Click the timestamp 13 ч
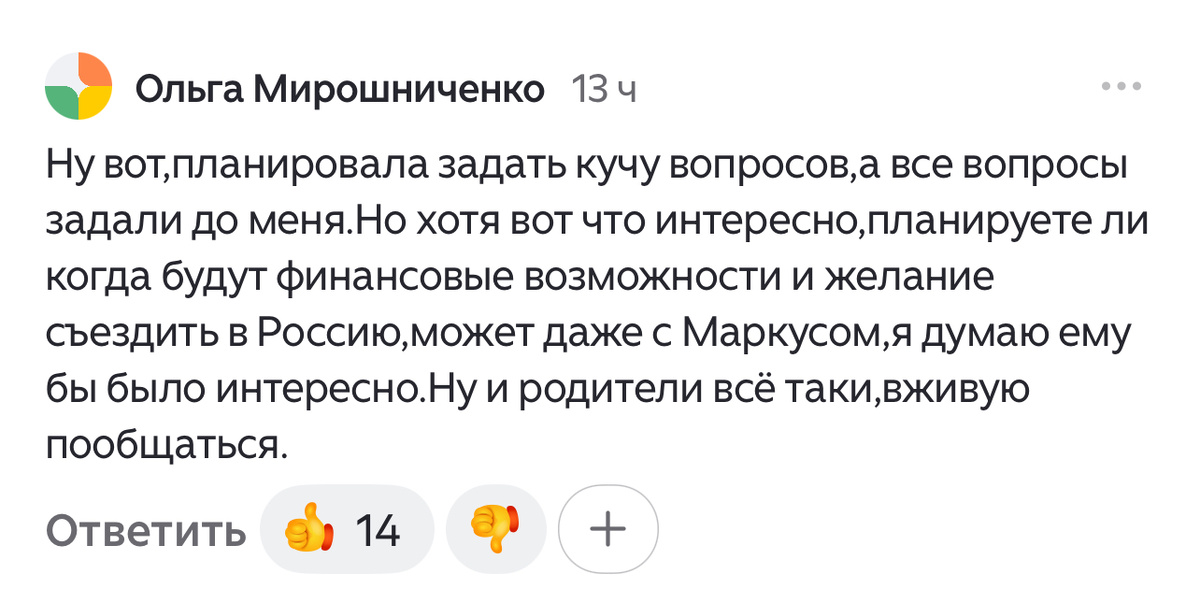The width and height of the screenshot is (1200, 603). point(605,88)
